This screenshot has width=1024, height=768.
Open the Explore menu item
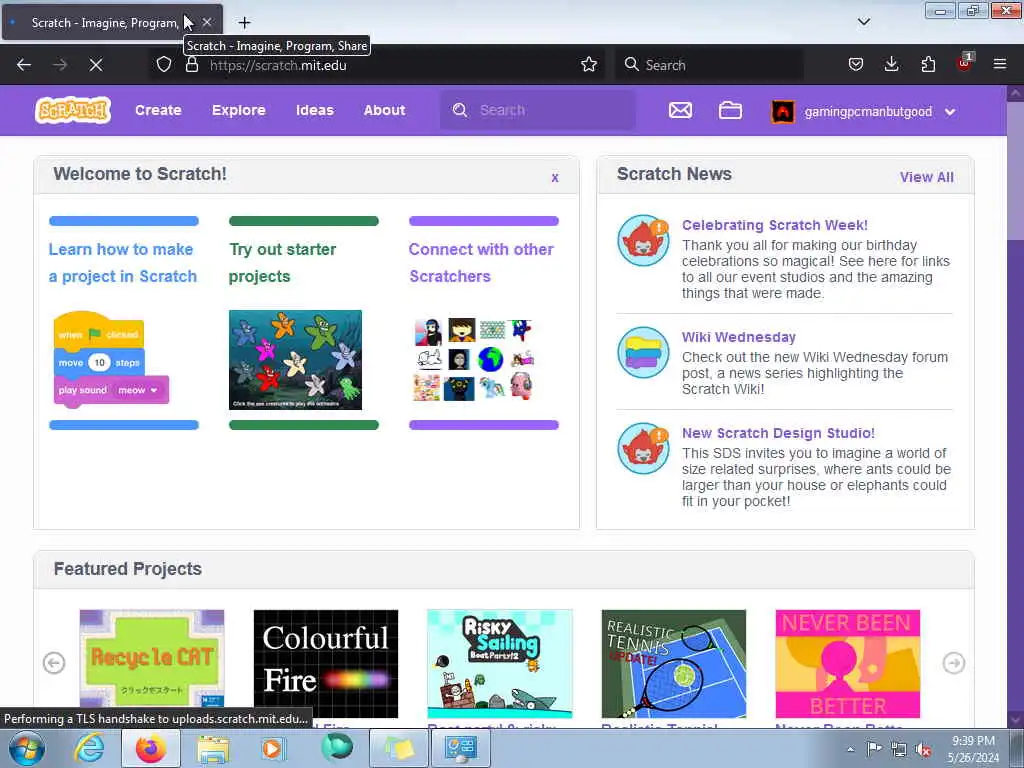[x=238, y=110]
